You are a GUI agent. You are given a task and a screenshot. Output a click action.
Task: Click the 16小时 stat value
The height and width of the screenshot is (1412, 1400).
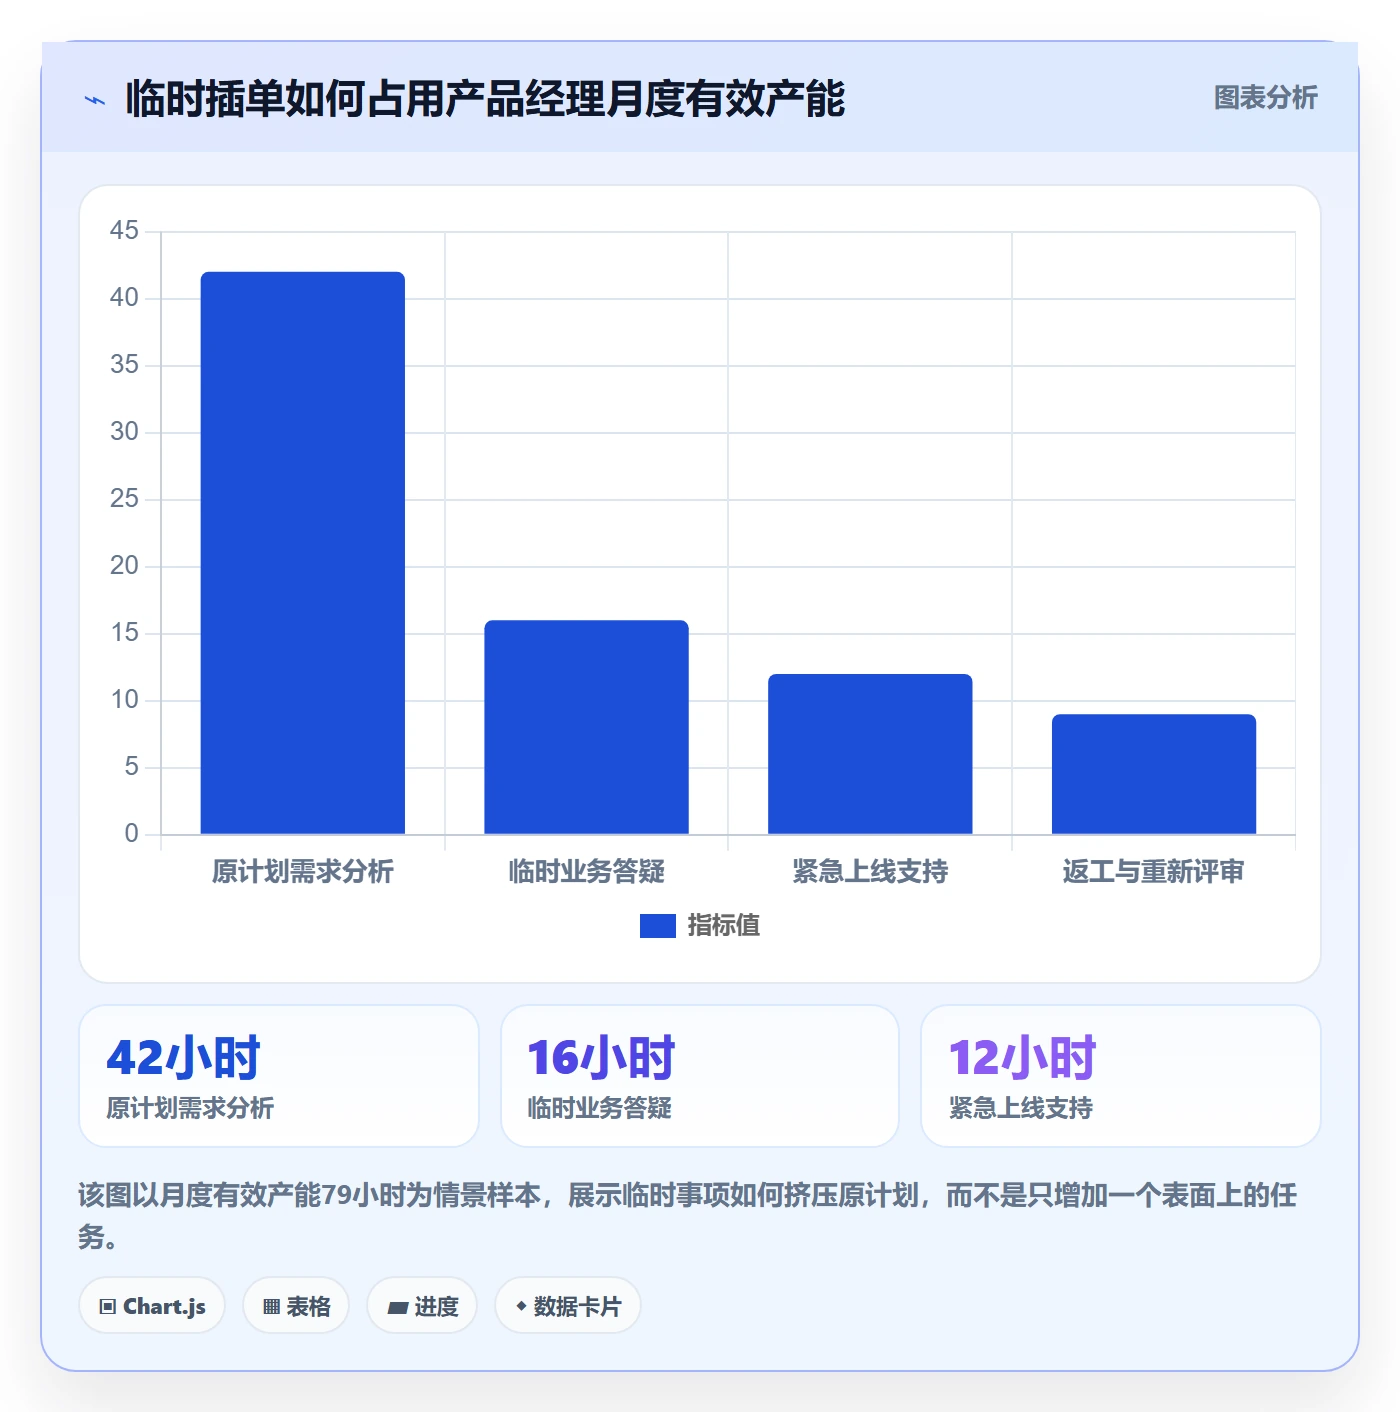coord(602,1058)
